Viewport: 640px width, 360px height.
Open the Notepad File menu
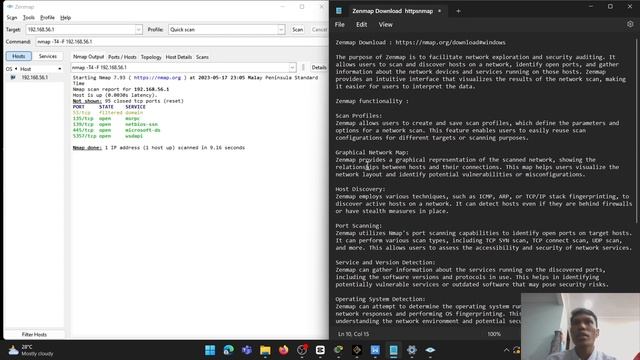pyautogui.click(x=340, y=24)
